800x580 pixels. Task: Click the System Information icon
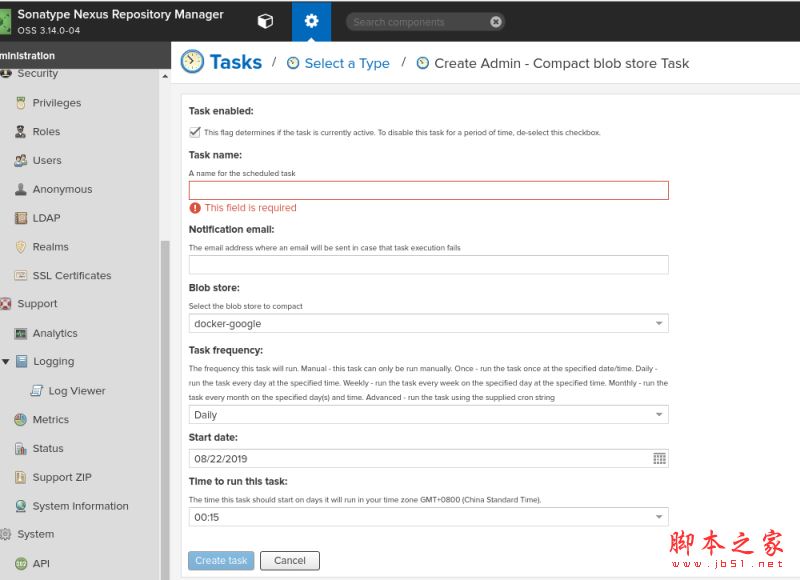[x=21, y=506]
